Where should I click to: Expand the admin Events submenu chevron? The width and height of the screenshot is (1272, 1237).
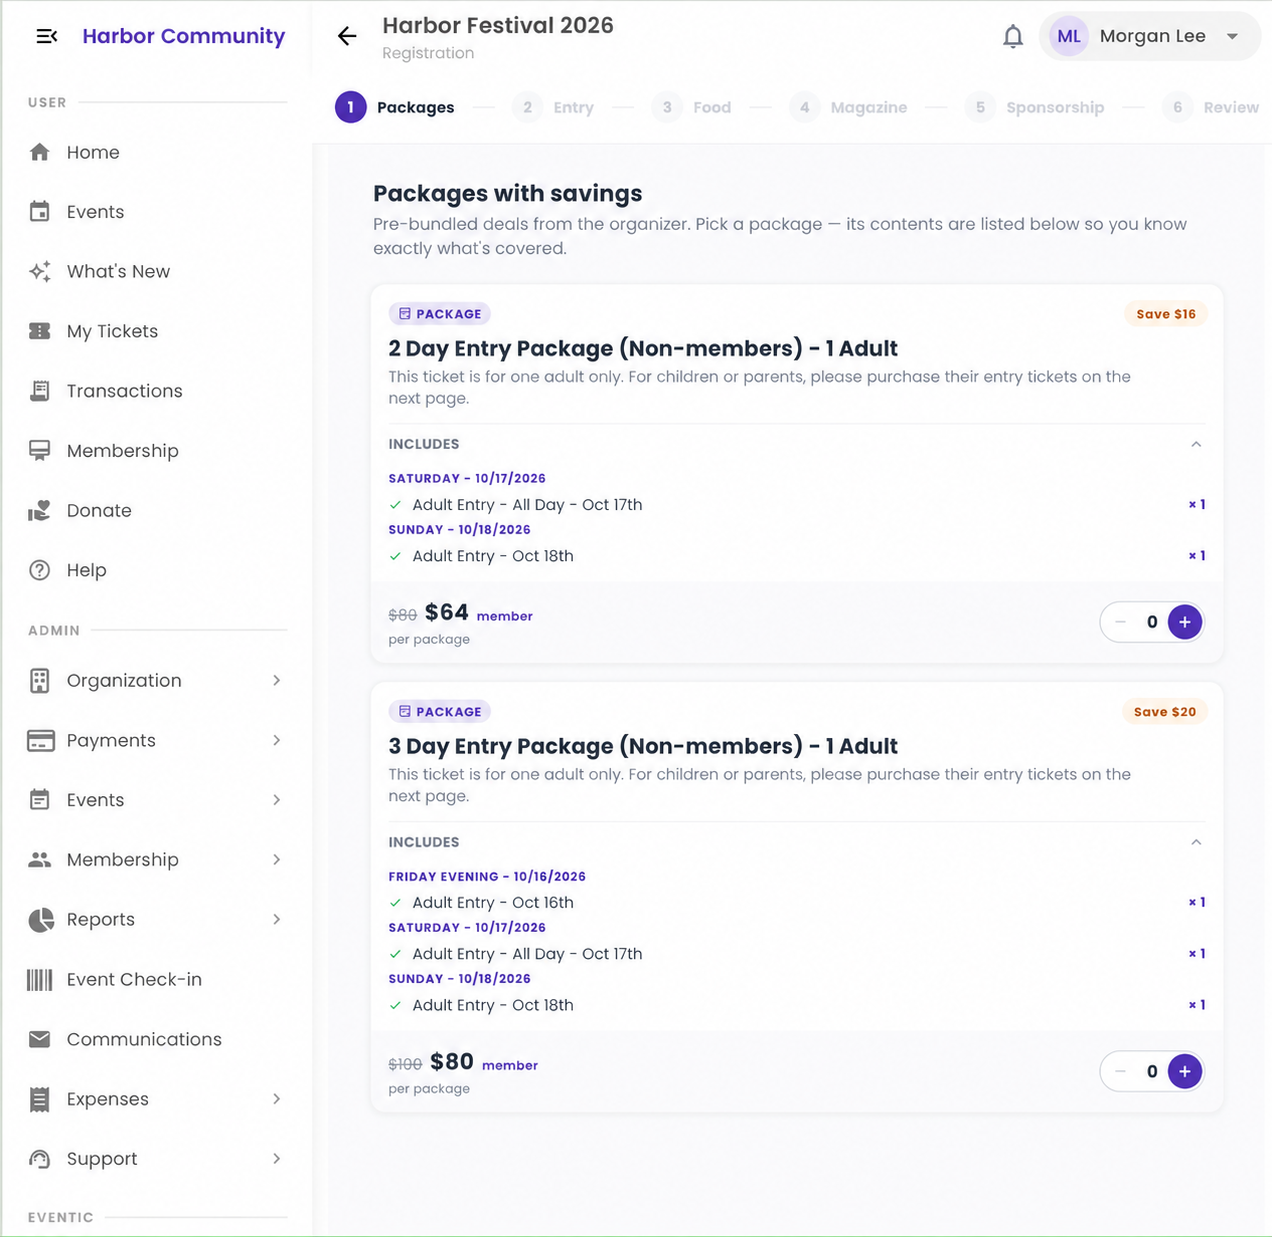pos(277,800)
